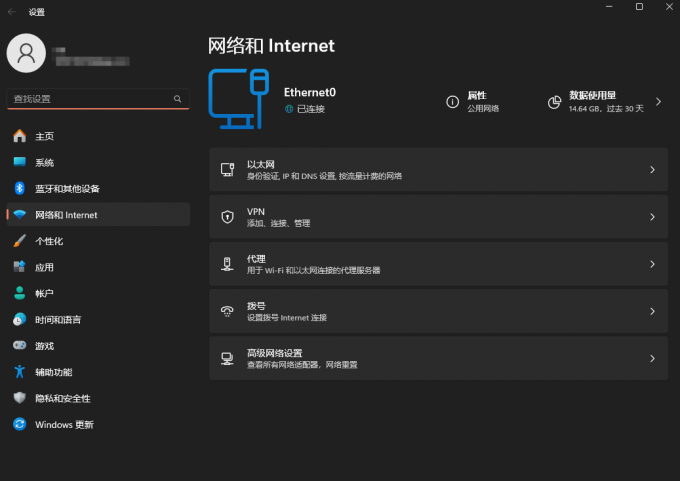Click the 代理 proxy server icon
The width and height of the screenshot is (680, 481).
227,264
